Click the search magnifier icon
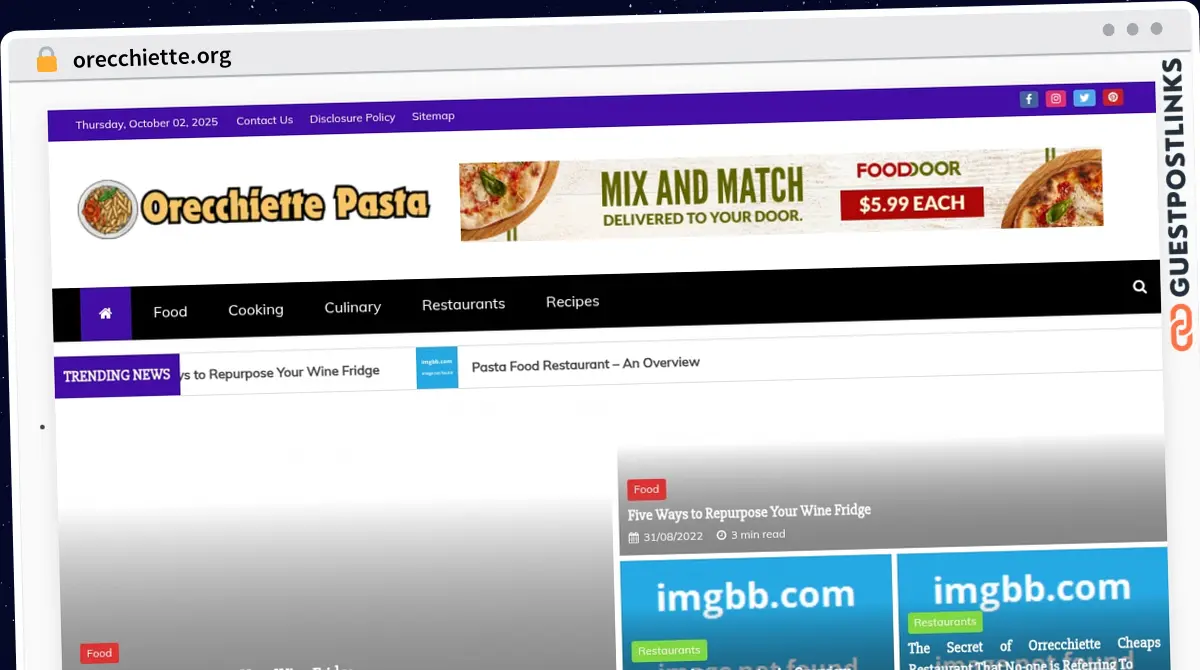The image size is (1200, 670). point(1140,287)
